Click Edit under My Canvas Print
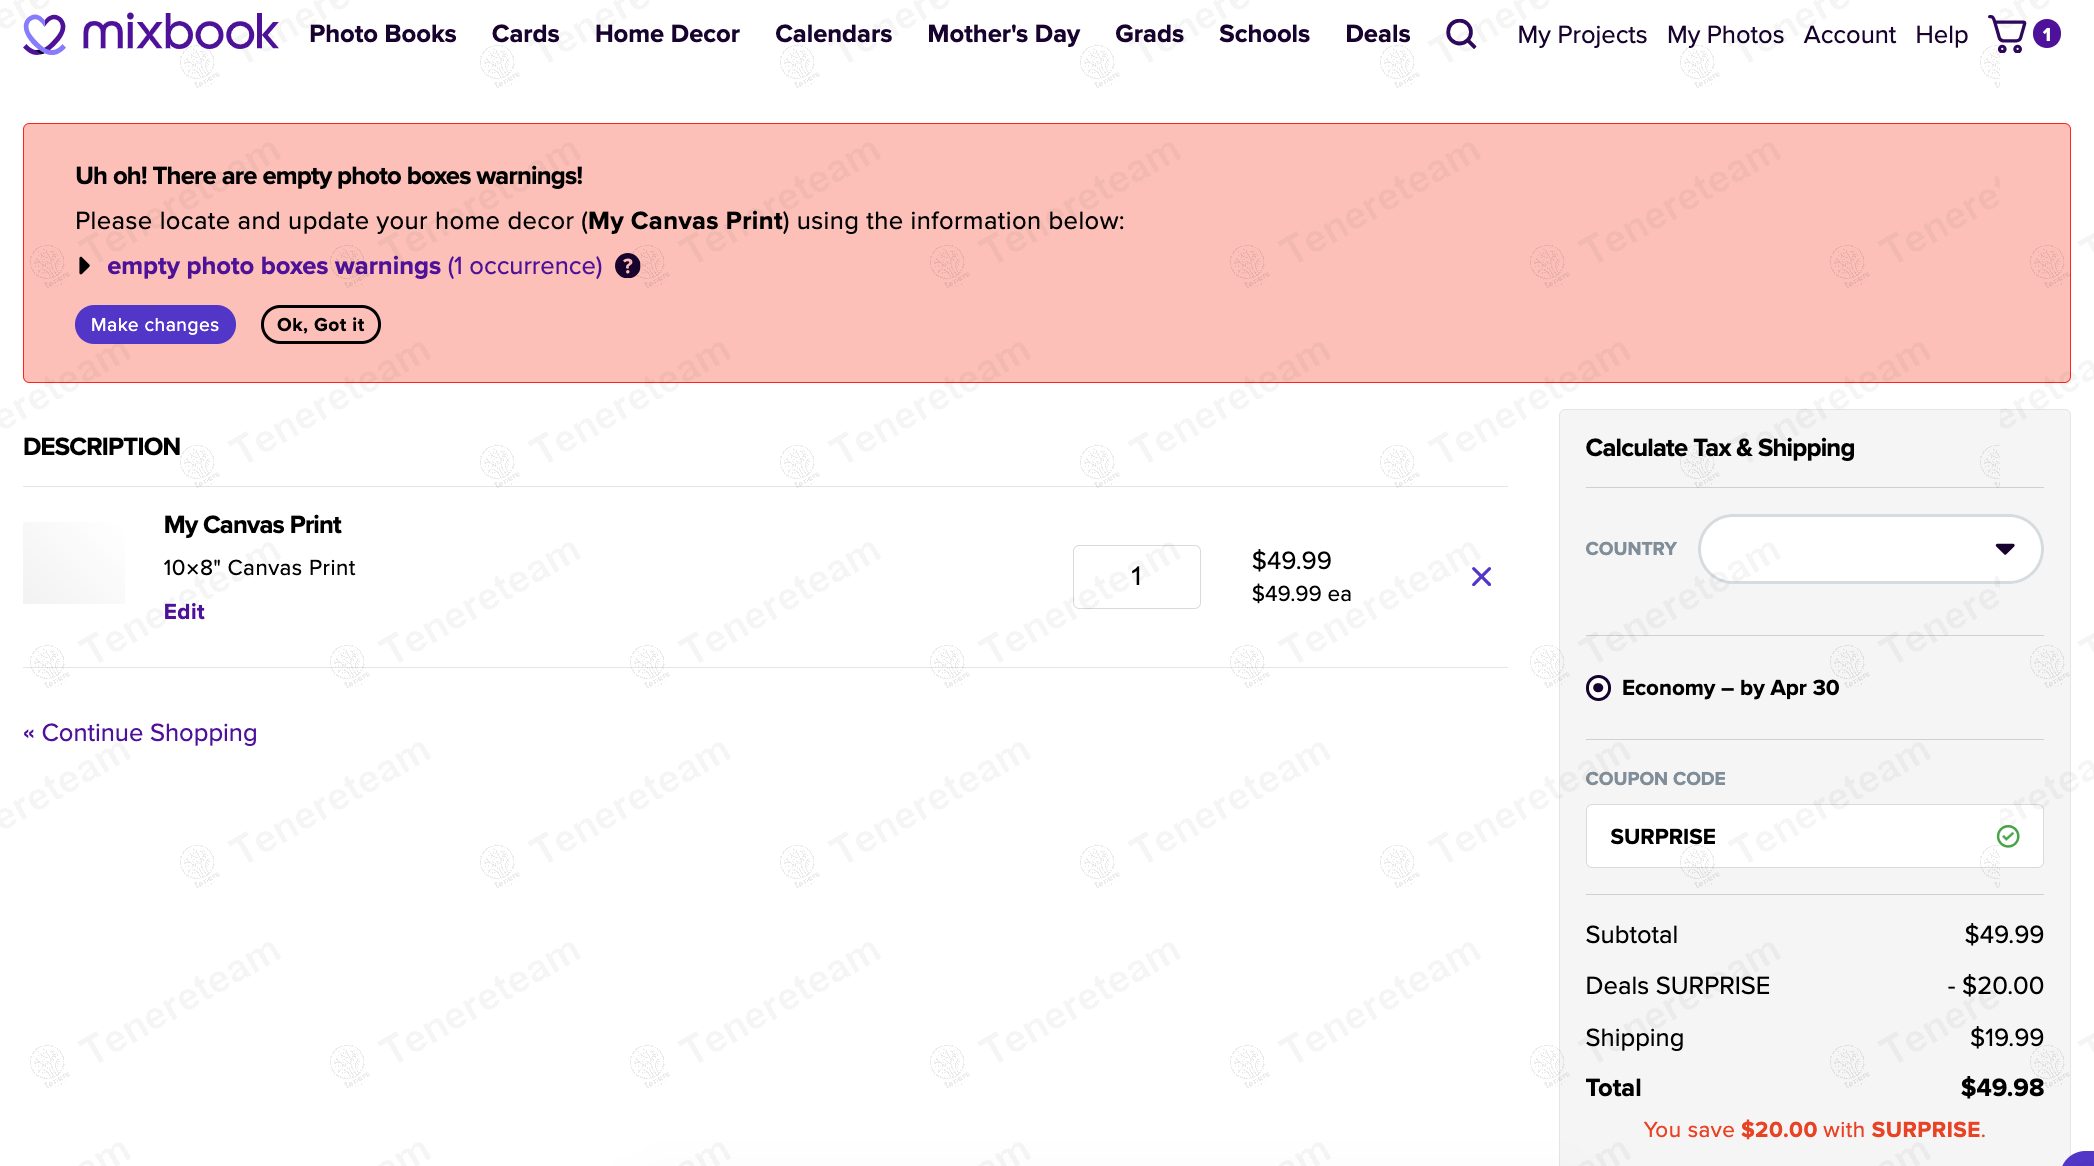The image size is (2094, 1166). [184, 612]
